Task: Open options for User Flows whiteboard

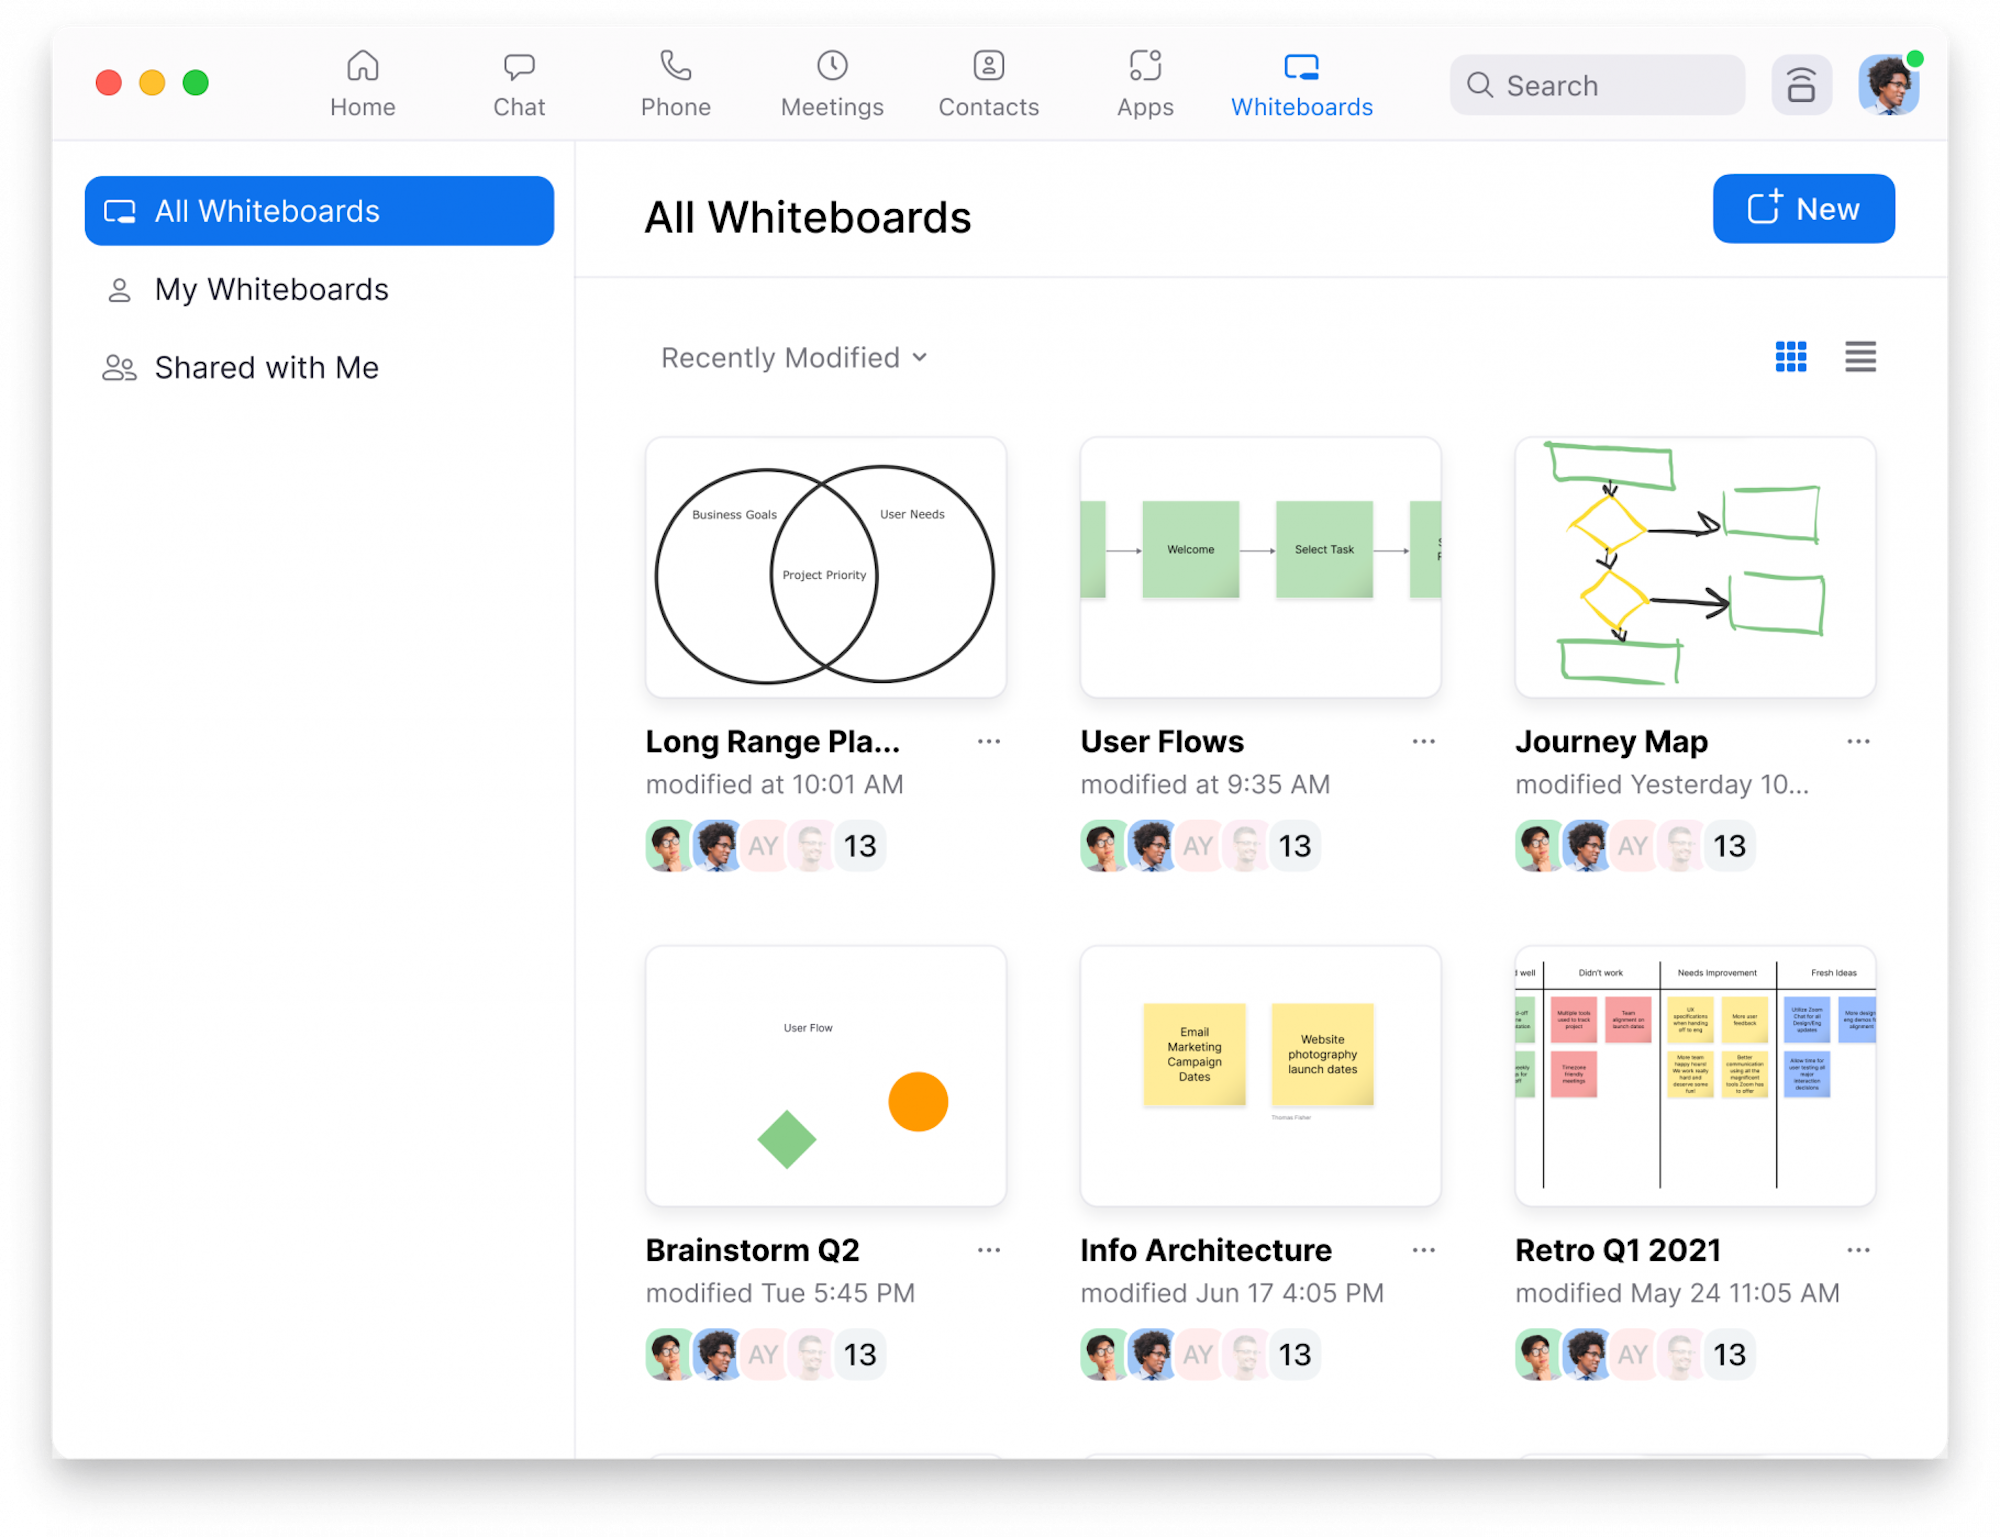Action: click(x=1425, y=743)
